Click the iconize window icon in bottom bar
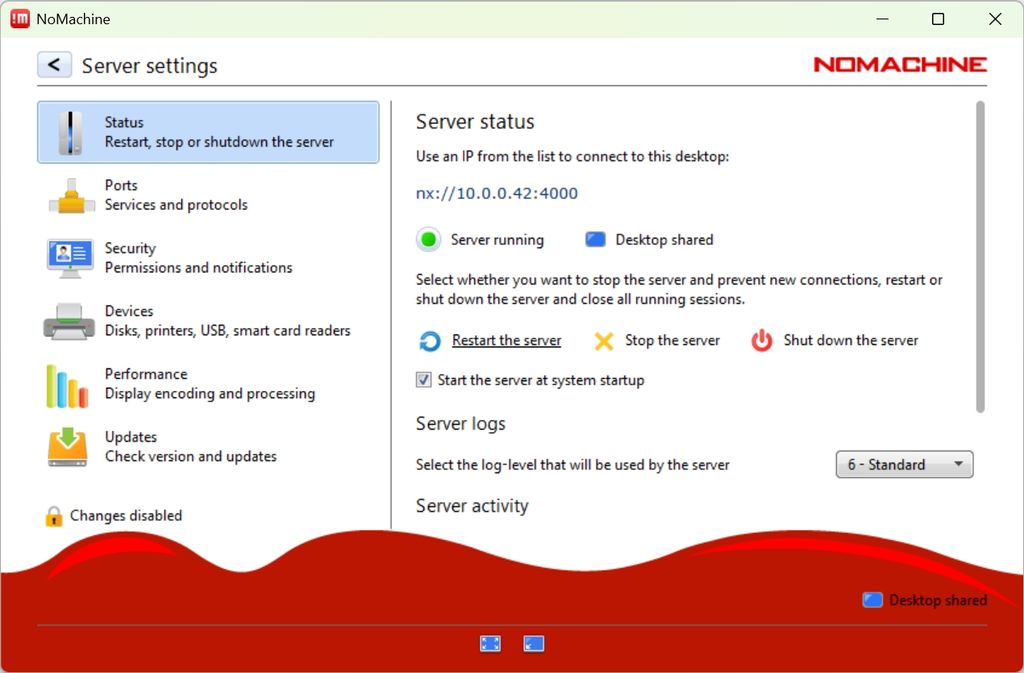The height and width of the screenshot is (673, 1024). click(534, 644)
